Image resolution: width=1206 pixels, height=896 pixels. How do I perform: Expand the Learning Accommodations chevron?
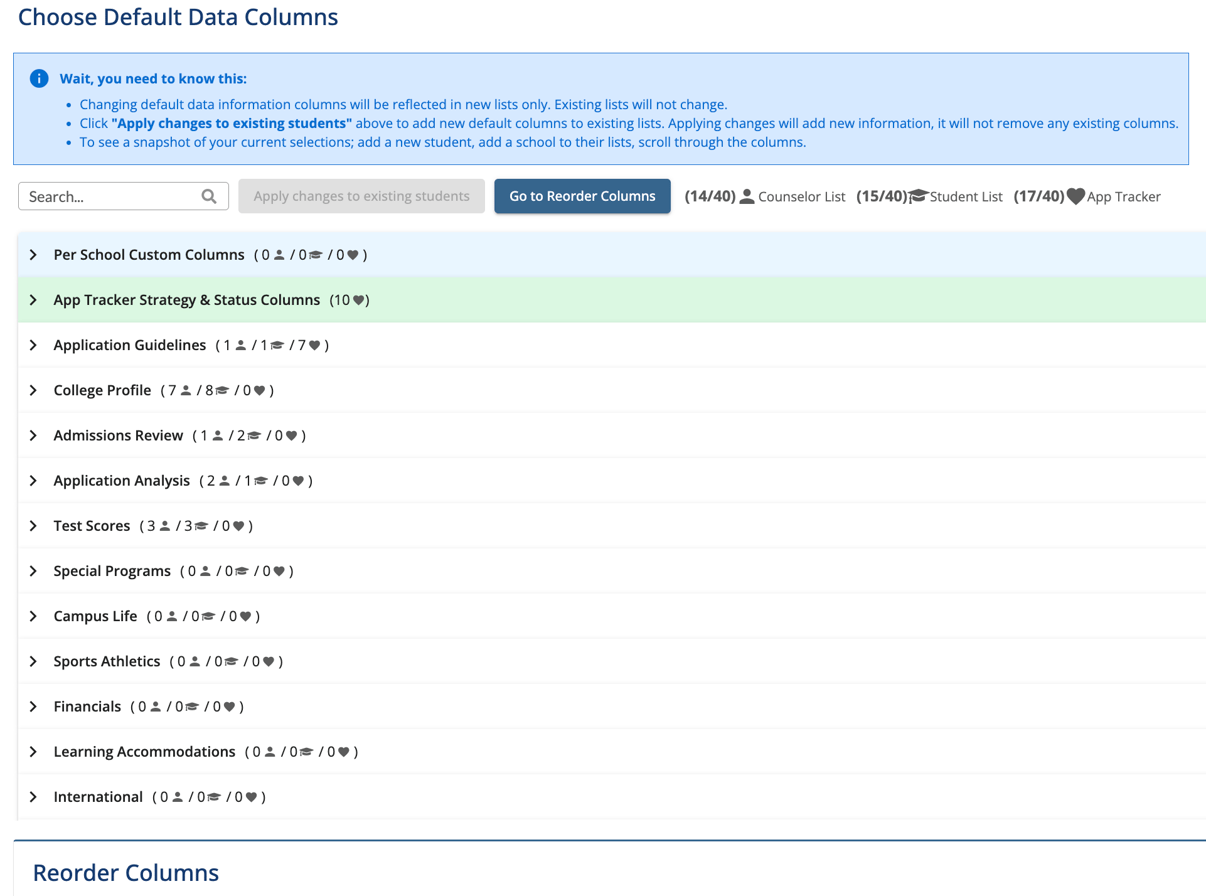coord(33,752)
